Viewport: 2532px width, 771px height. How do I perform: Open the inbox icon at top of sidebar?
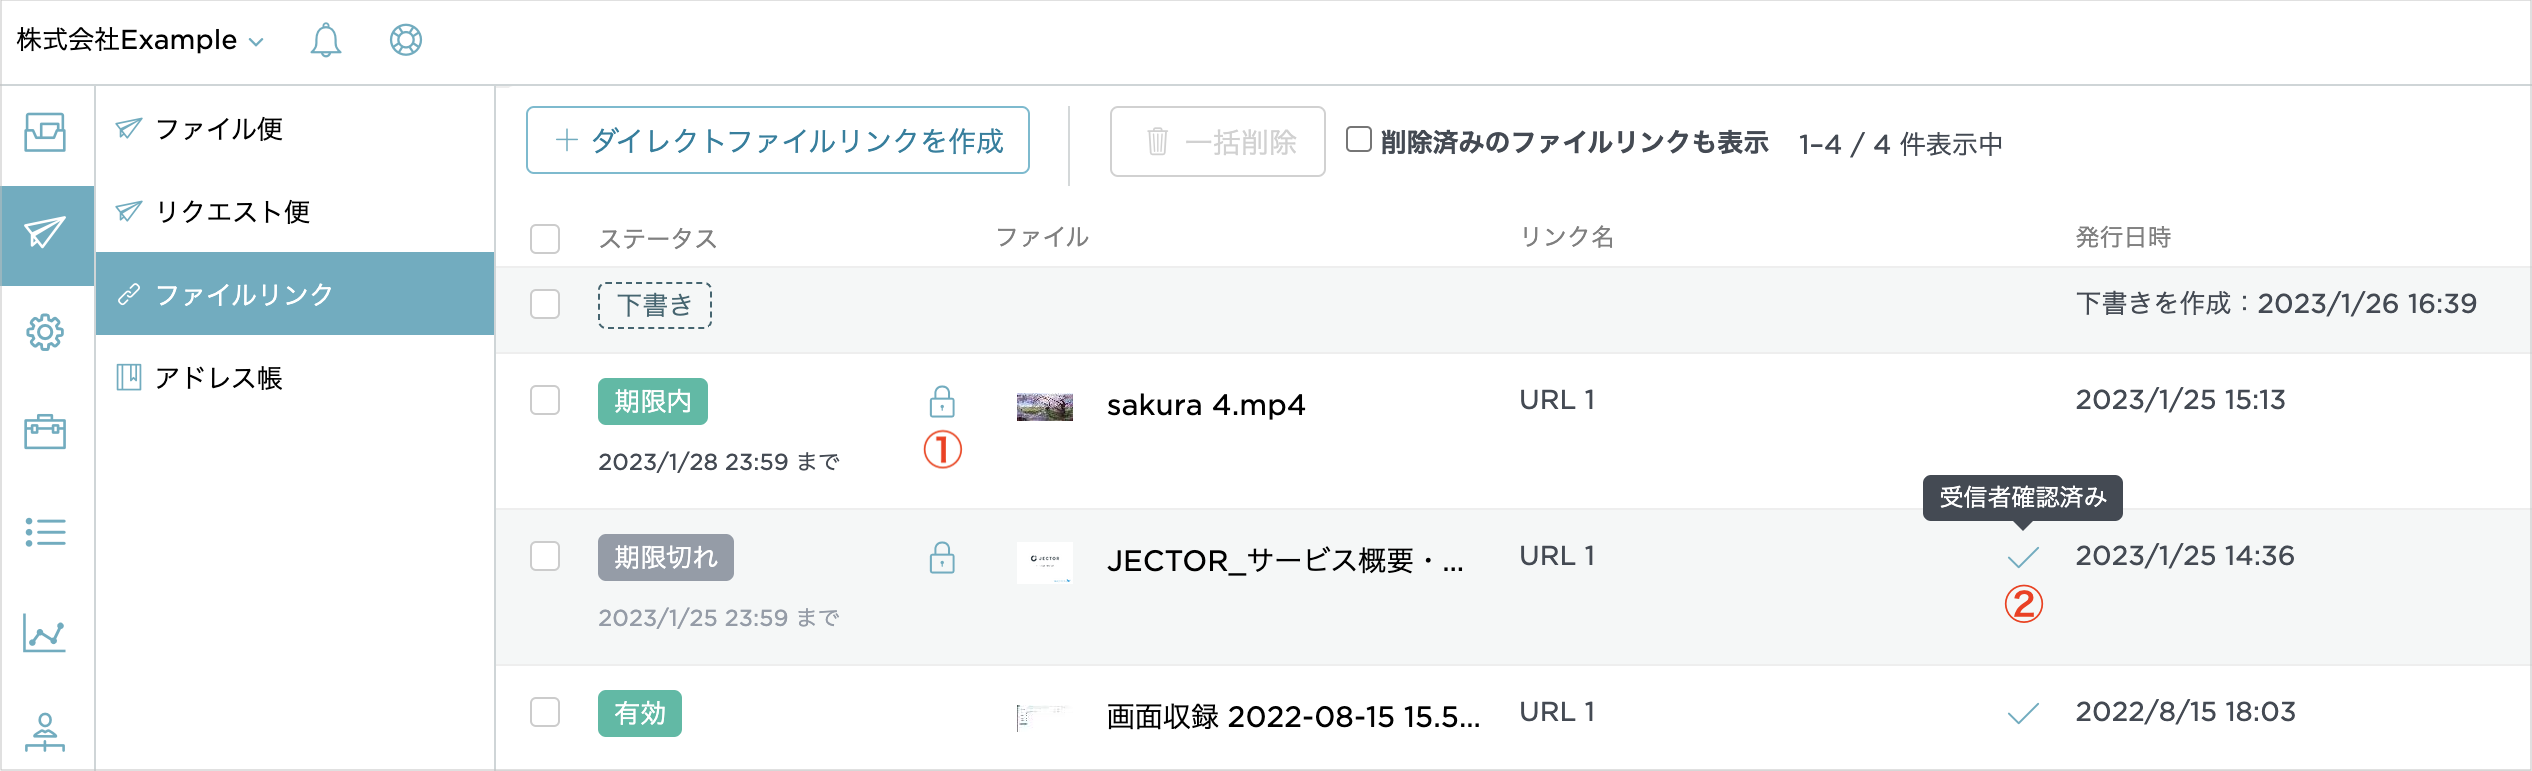(x=46, y=133)
